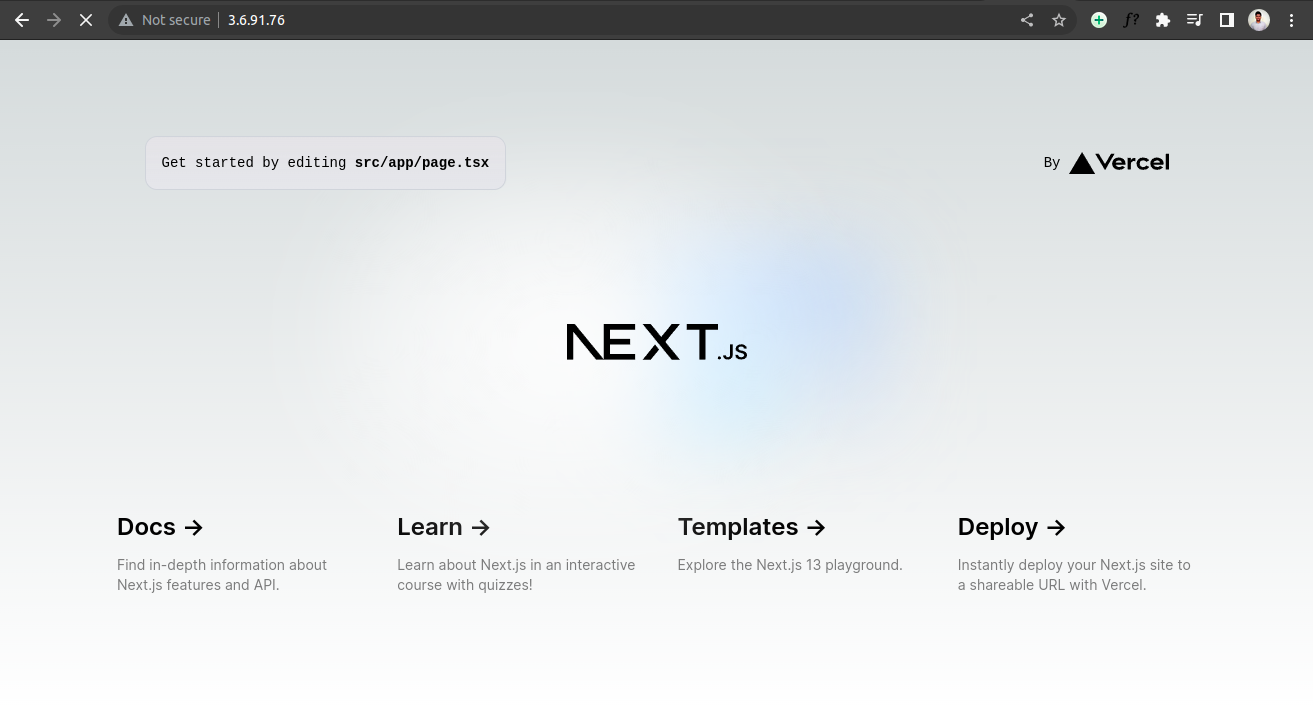This screenshot has height=708, width=1313.
Task: Open the f? extension icon
Action: [x=1131, y=20]
